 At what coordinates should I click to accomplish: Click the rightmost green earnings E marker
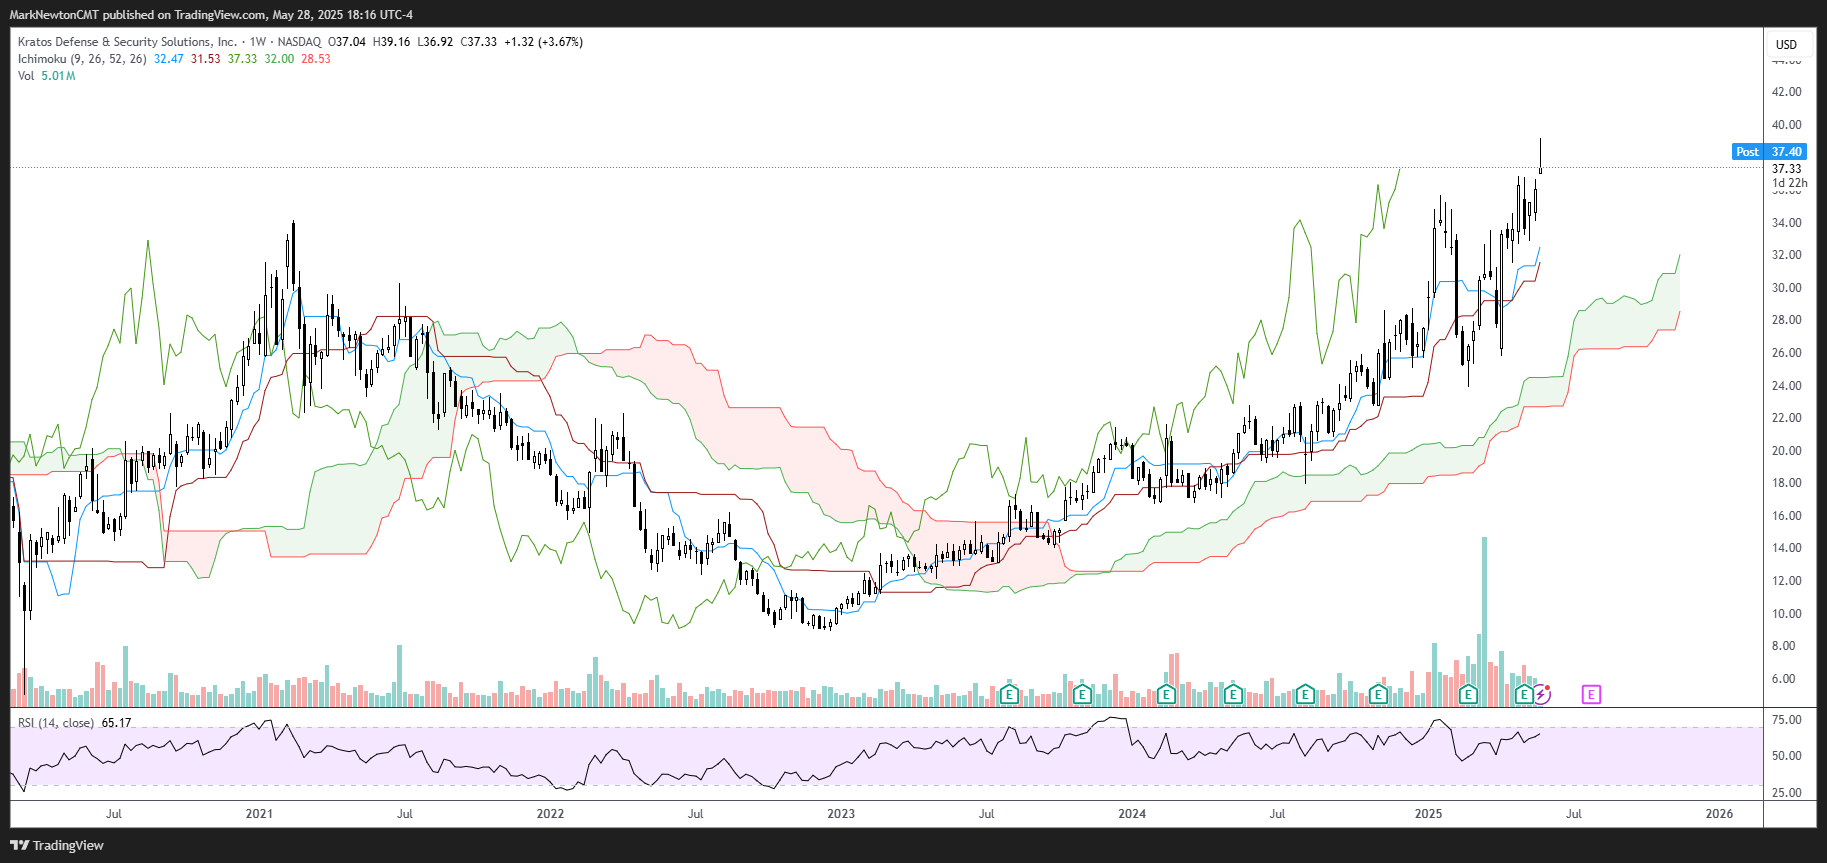[x=1524, y=694]
